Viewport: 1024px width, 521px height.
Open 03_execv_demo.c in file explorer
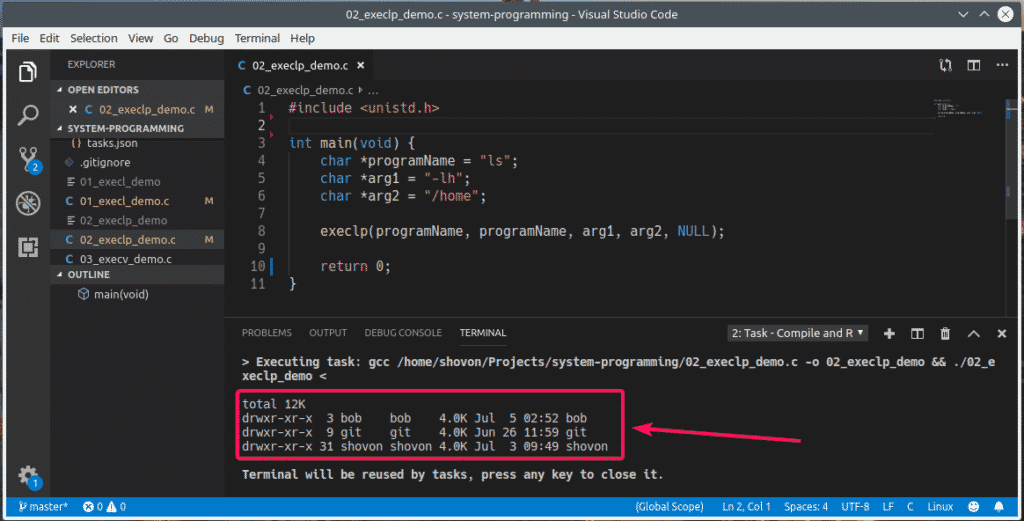point(125,259)
